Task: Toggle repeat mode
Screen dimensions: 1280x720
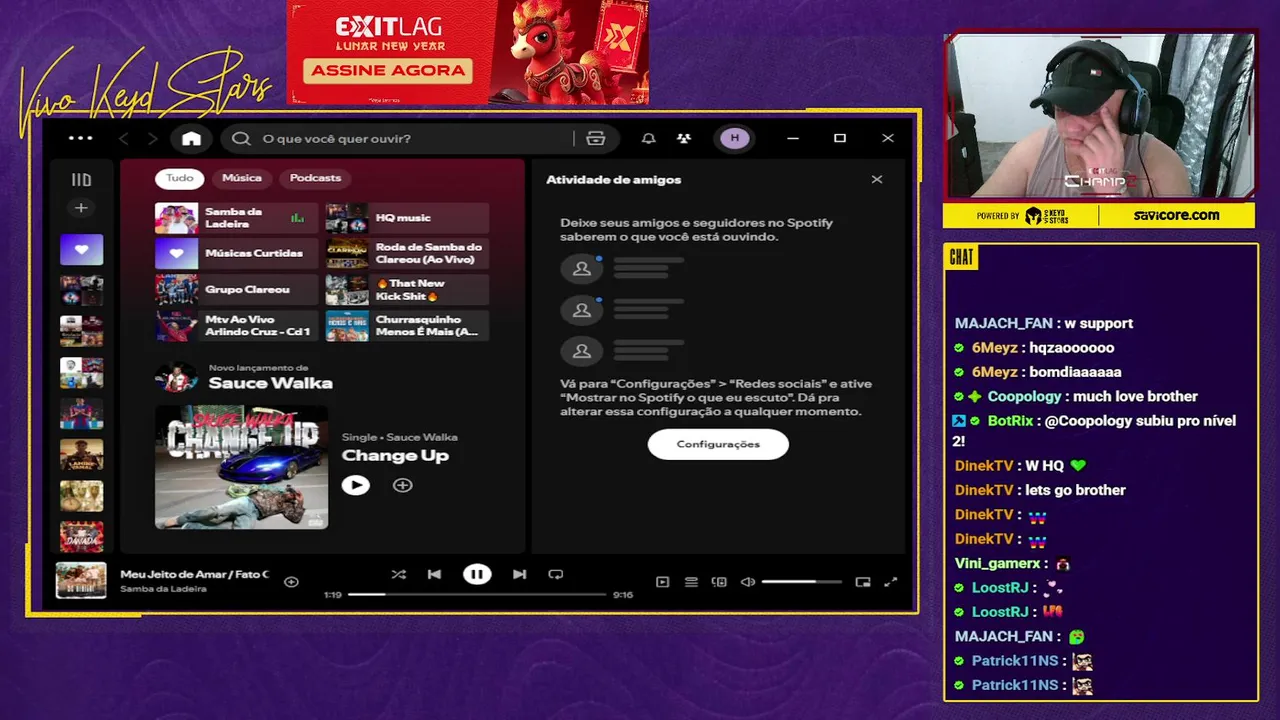Action: point(556,574)
